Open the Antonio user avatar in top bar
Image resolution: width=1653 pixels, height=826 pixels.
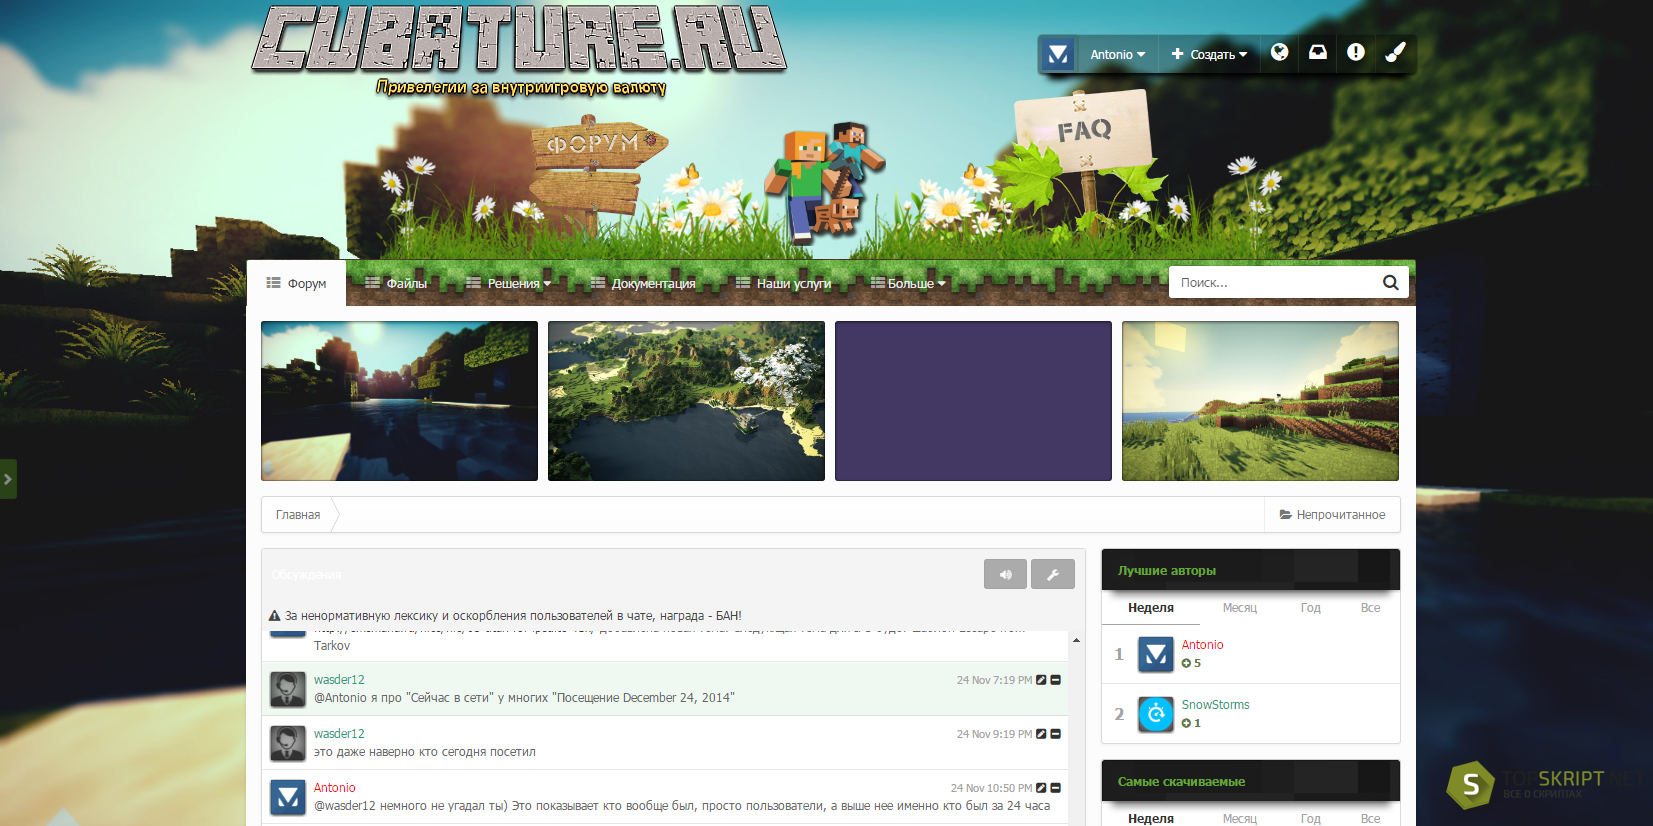click(x=1058, y=54)
